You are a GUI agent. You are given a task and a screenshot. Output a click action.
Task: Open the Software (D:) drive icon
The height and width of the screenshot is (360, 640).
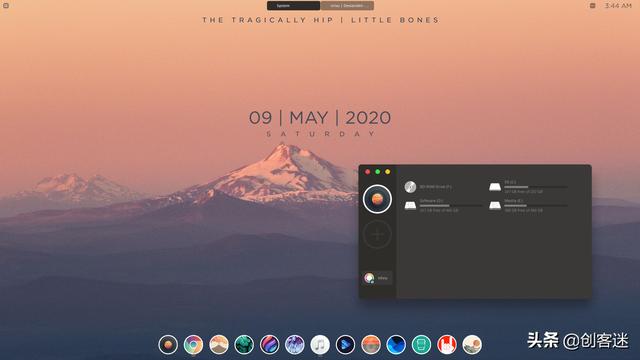point(410,205)
